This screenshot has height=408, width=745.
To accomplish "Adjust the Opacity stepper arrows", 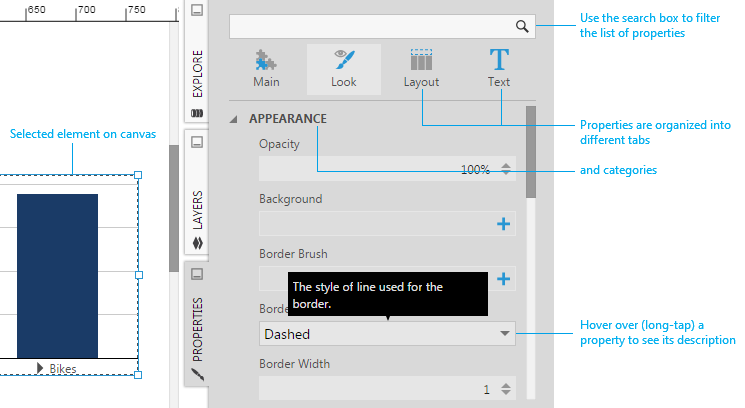I will 506,169.
